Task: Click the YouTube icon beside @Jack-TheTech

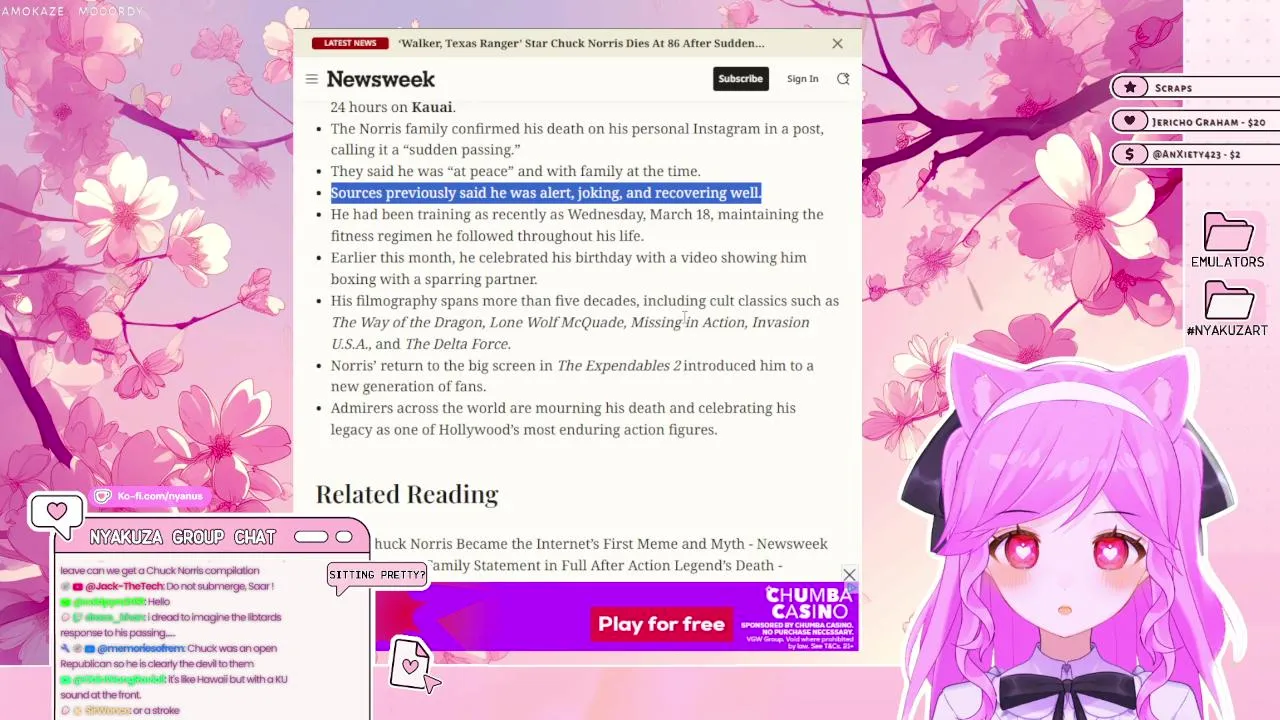Action: (78, 586)
